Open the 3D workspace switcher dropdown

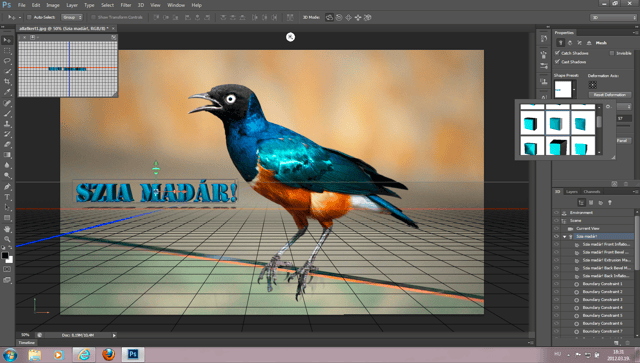(613, 18)
